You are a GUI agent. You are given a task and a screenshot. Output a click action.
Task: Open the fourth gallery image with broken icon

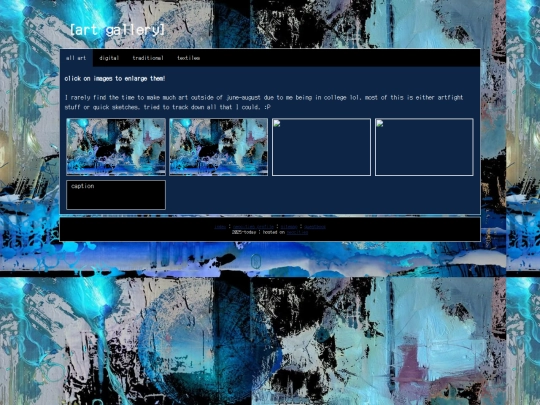click(424, 147)
